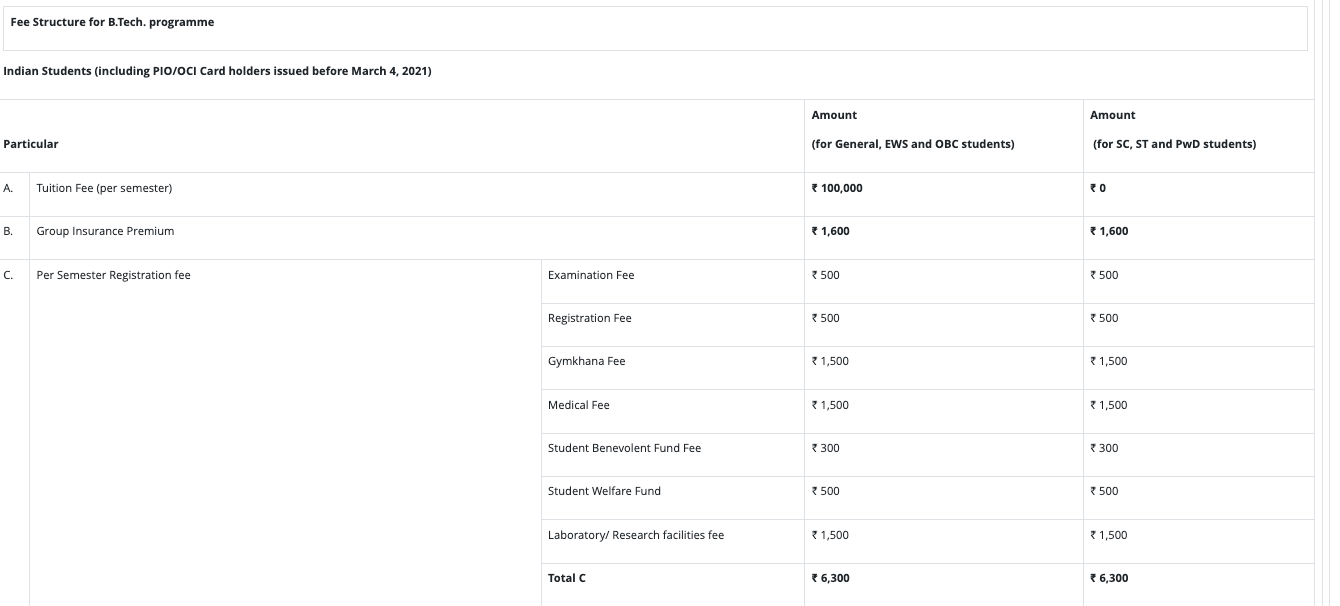The width and height of the screenshot is (1340, 606).
Task: Click the 'Total C' bold cell
Action: tap(565, 577)
